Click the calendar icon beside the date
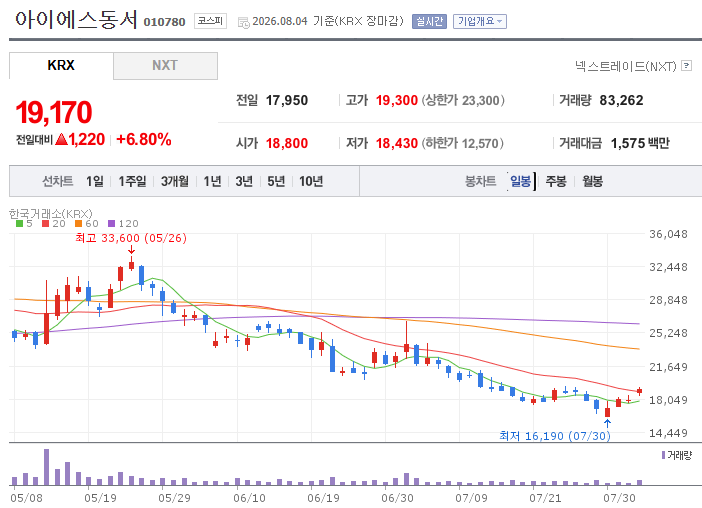 click(x=244, y=22)
